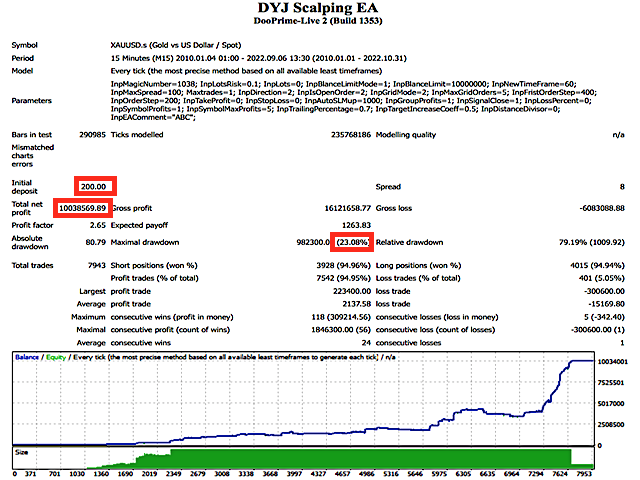Select consecutive profit value 1846300.00 (56)
640x480 pixels.
pos(341,330)
